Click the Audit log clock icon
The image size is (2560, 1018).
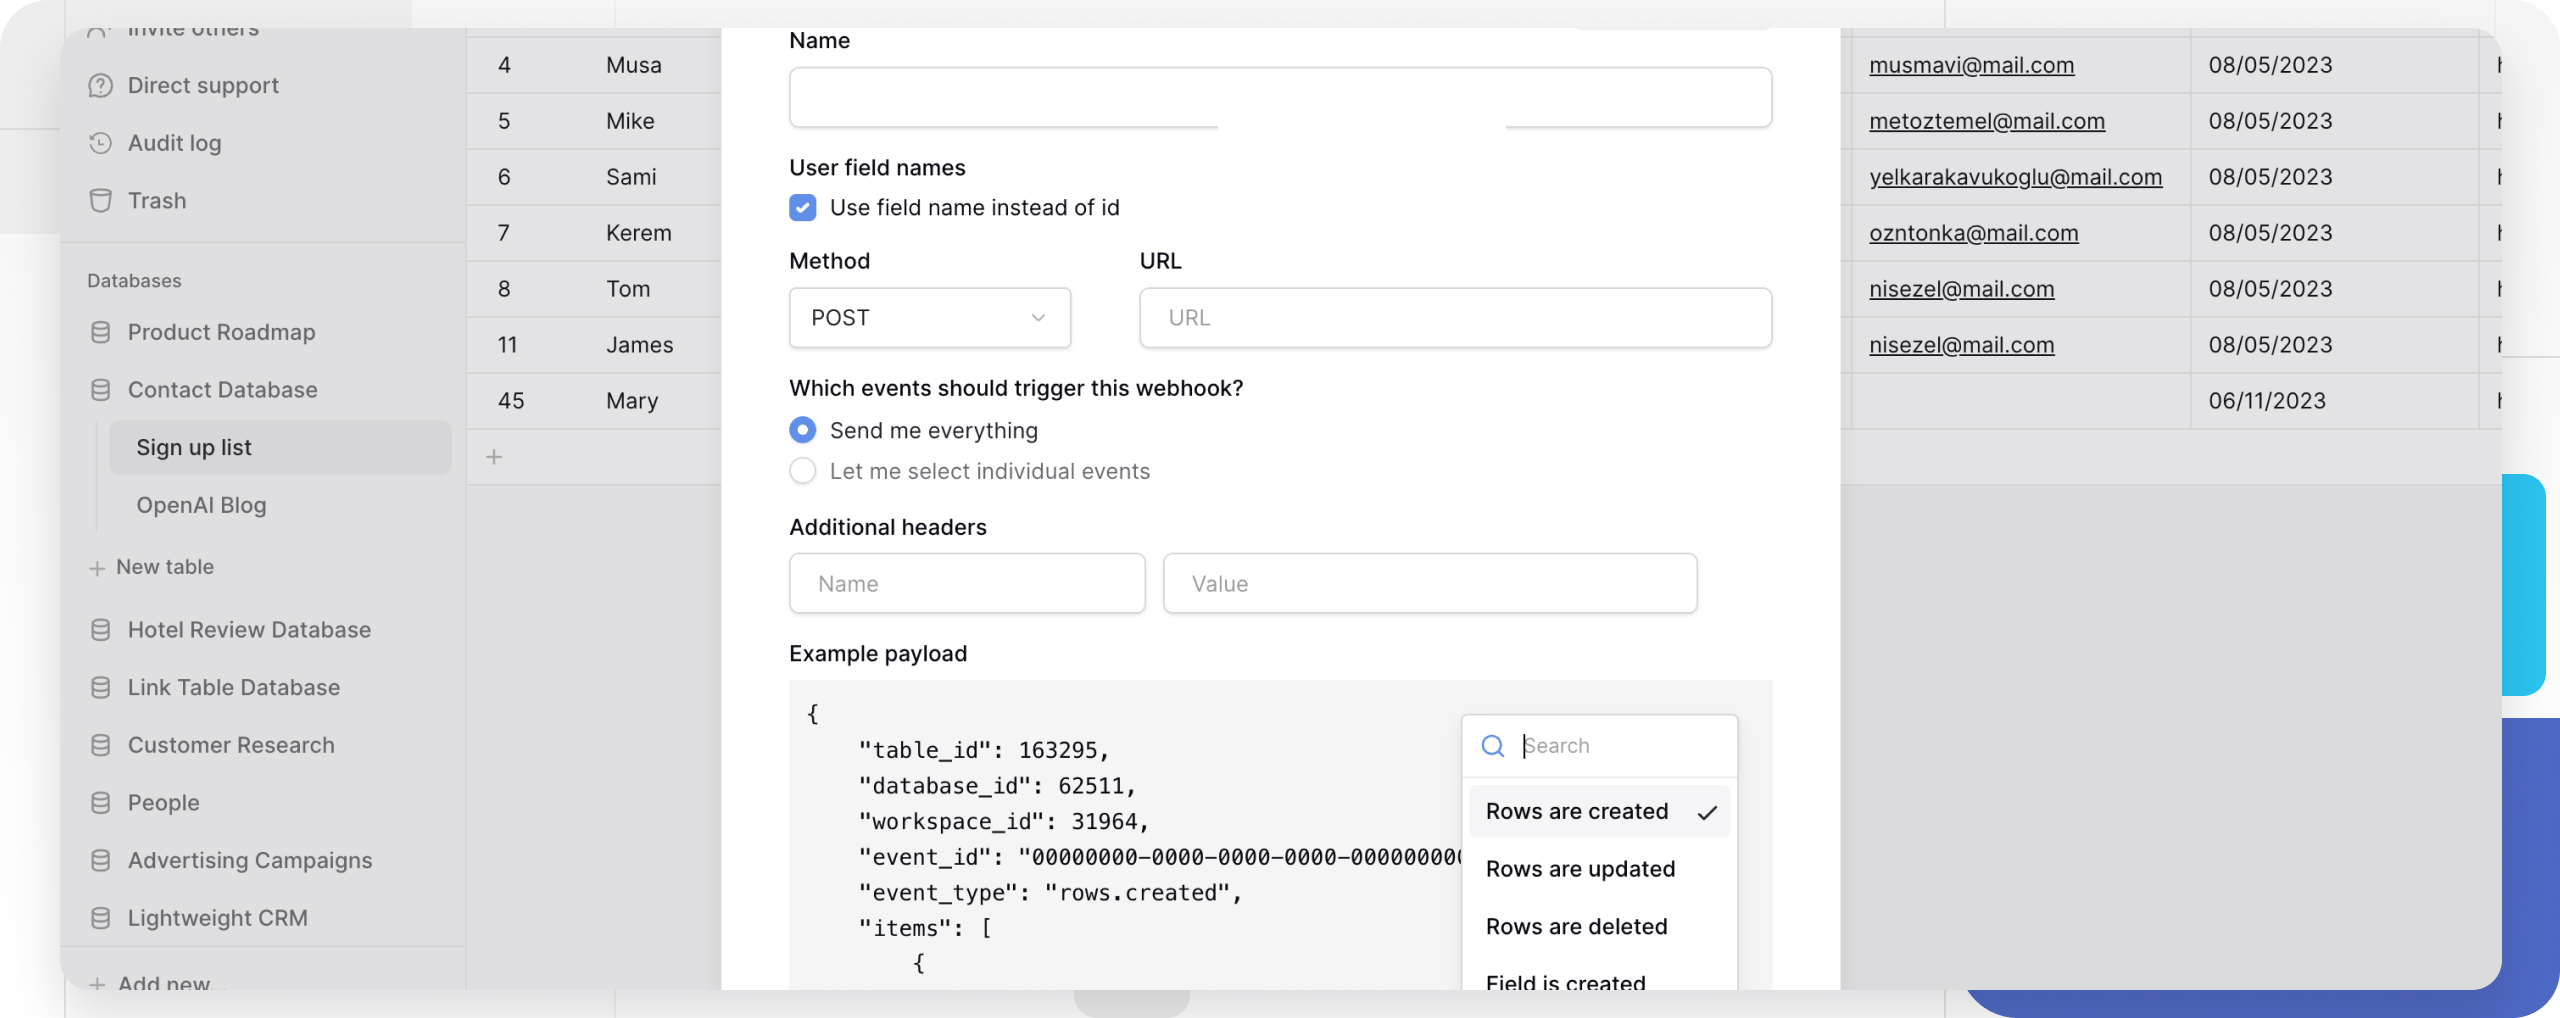pos(100,143)
